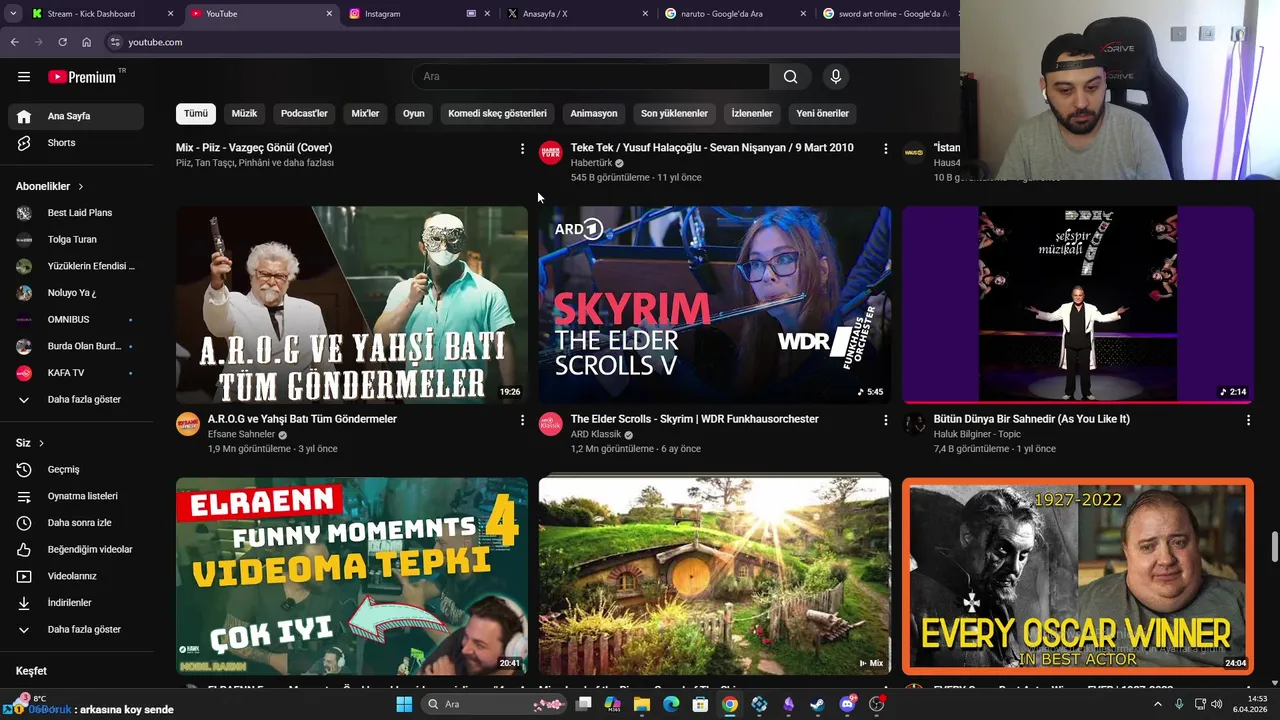Play Every Oscar Winner thumbnail
Viewport: 1280px width, 720px height.
click(1078, 576)
